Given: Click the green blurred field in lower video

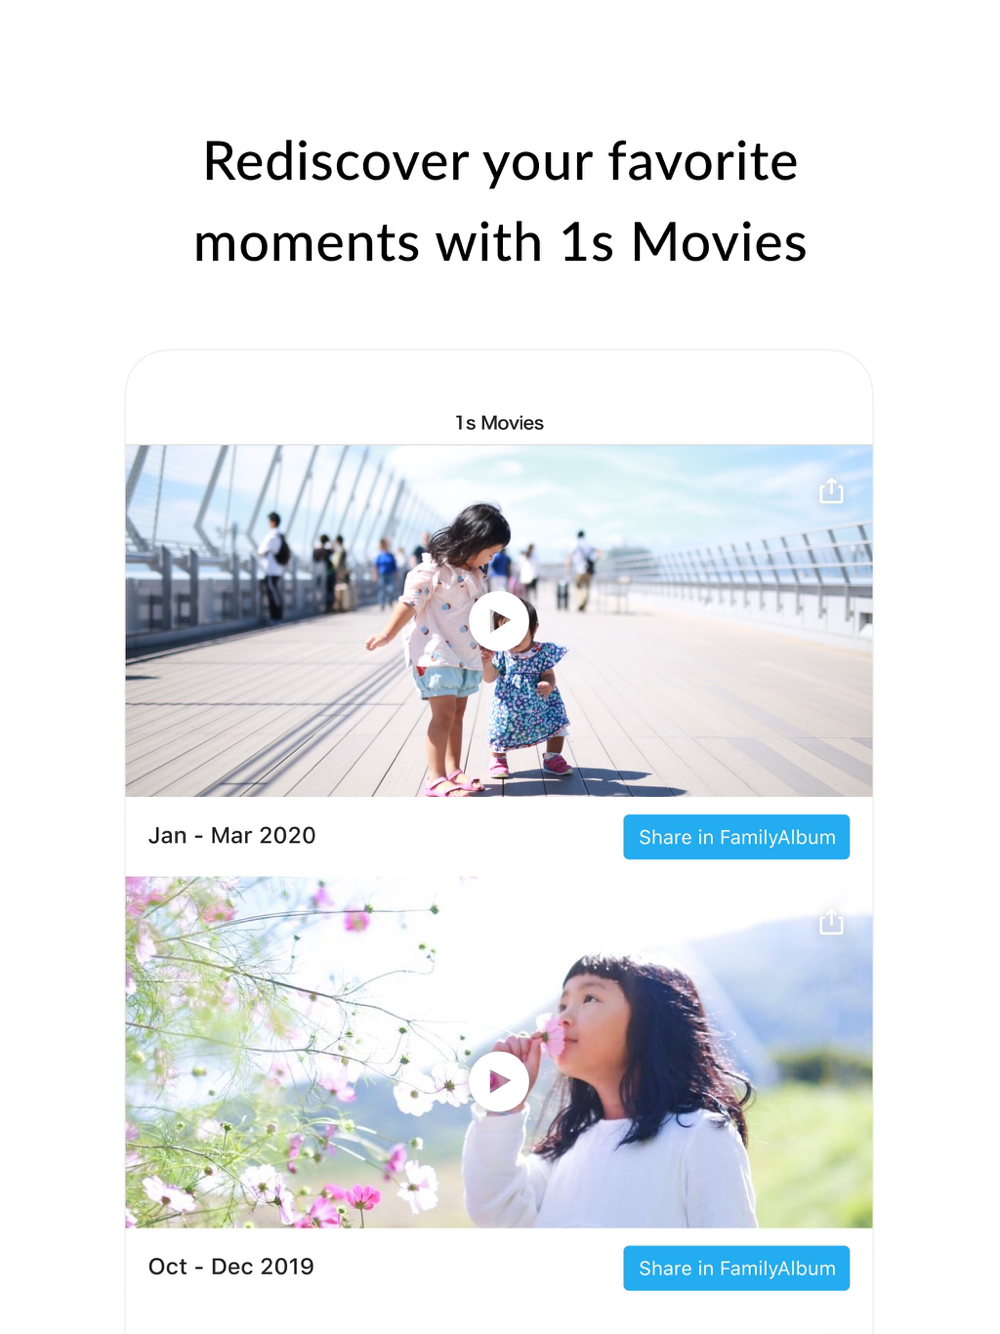Looking at the screenshot, I should (x=815, y=1150).
